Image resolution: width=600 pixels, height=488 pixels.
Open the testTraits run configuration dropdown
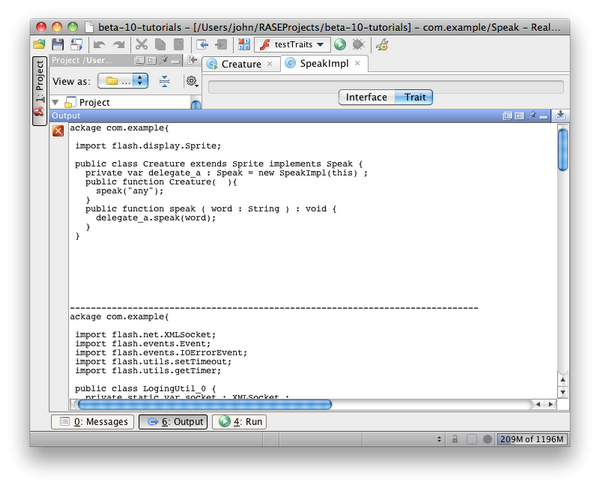click(292, 45)
